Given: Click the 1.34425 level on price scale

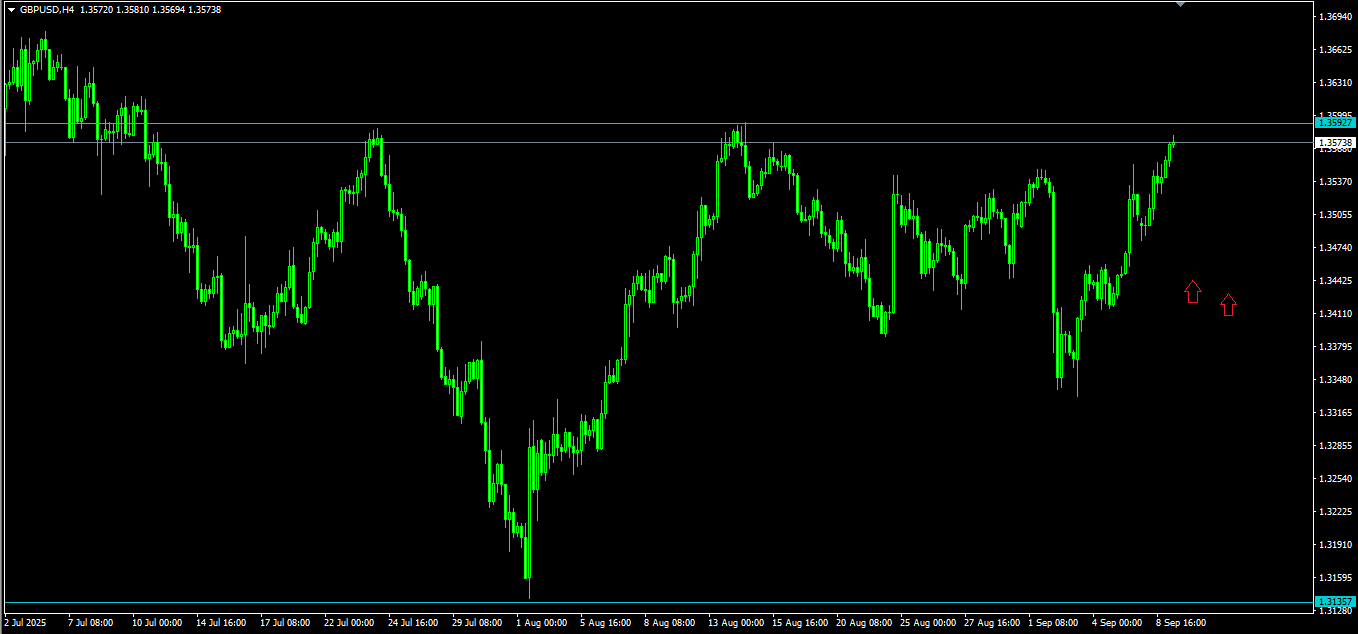Looking at the screenshot, I should [1336, 281].
